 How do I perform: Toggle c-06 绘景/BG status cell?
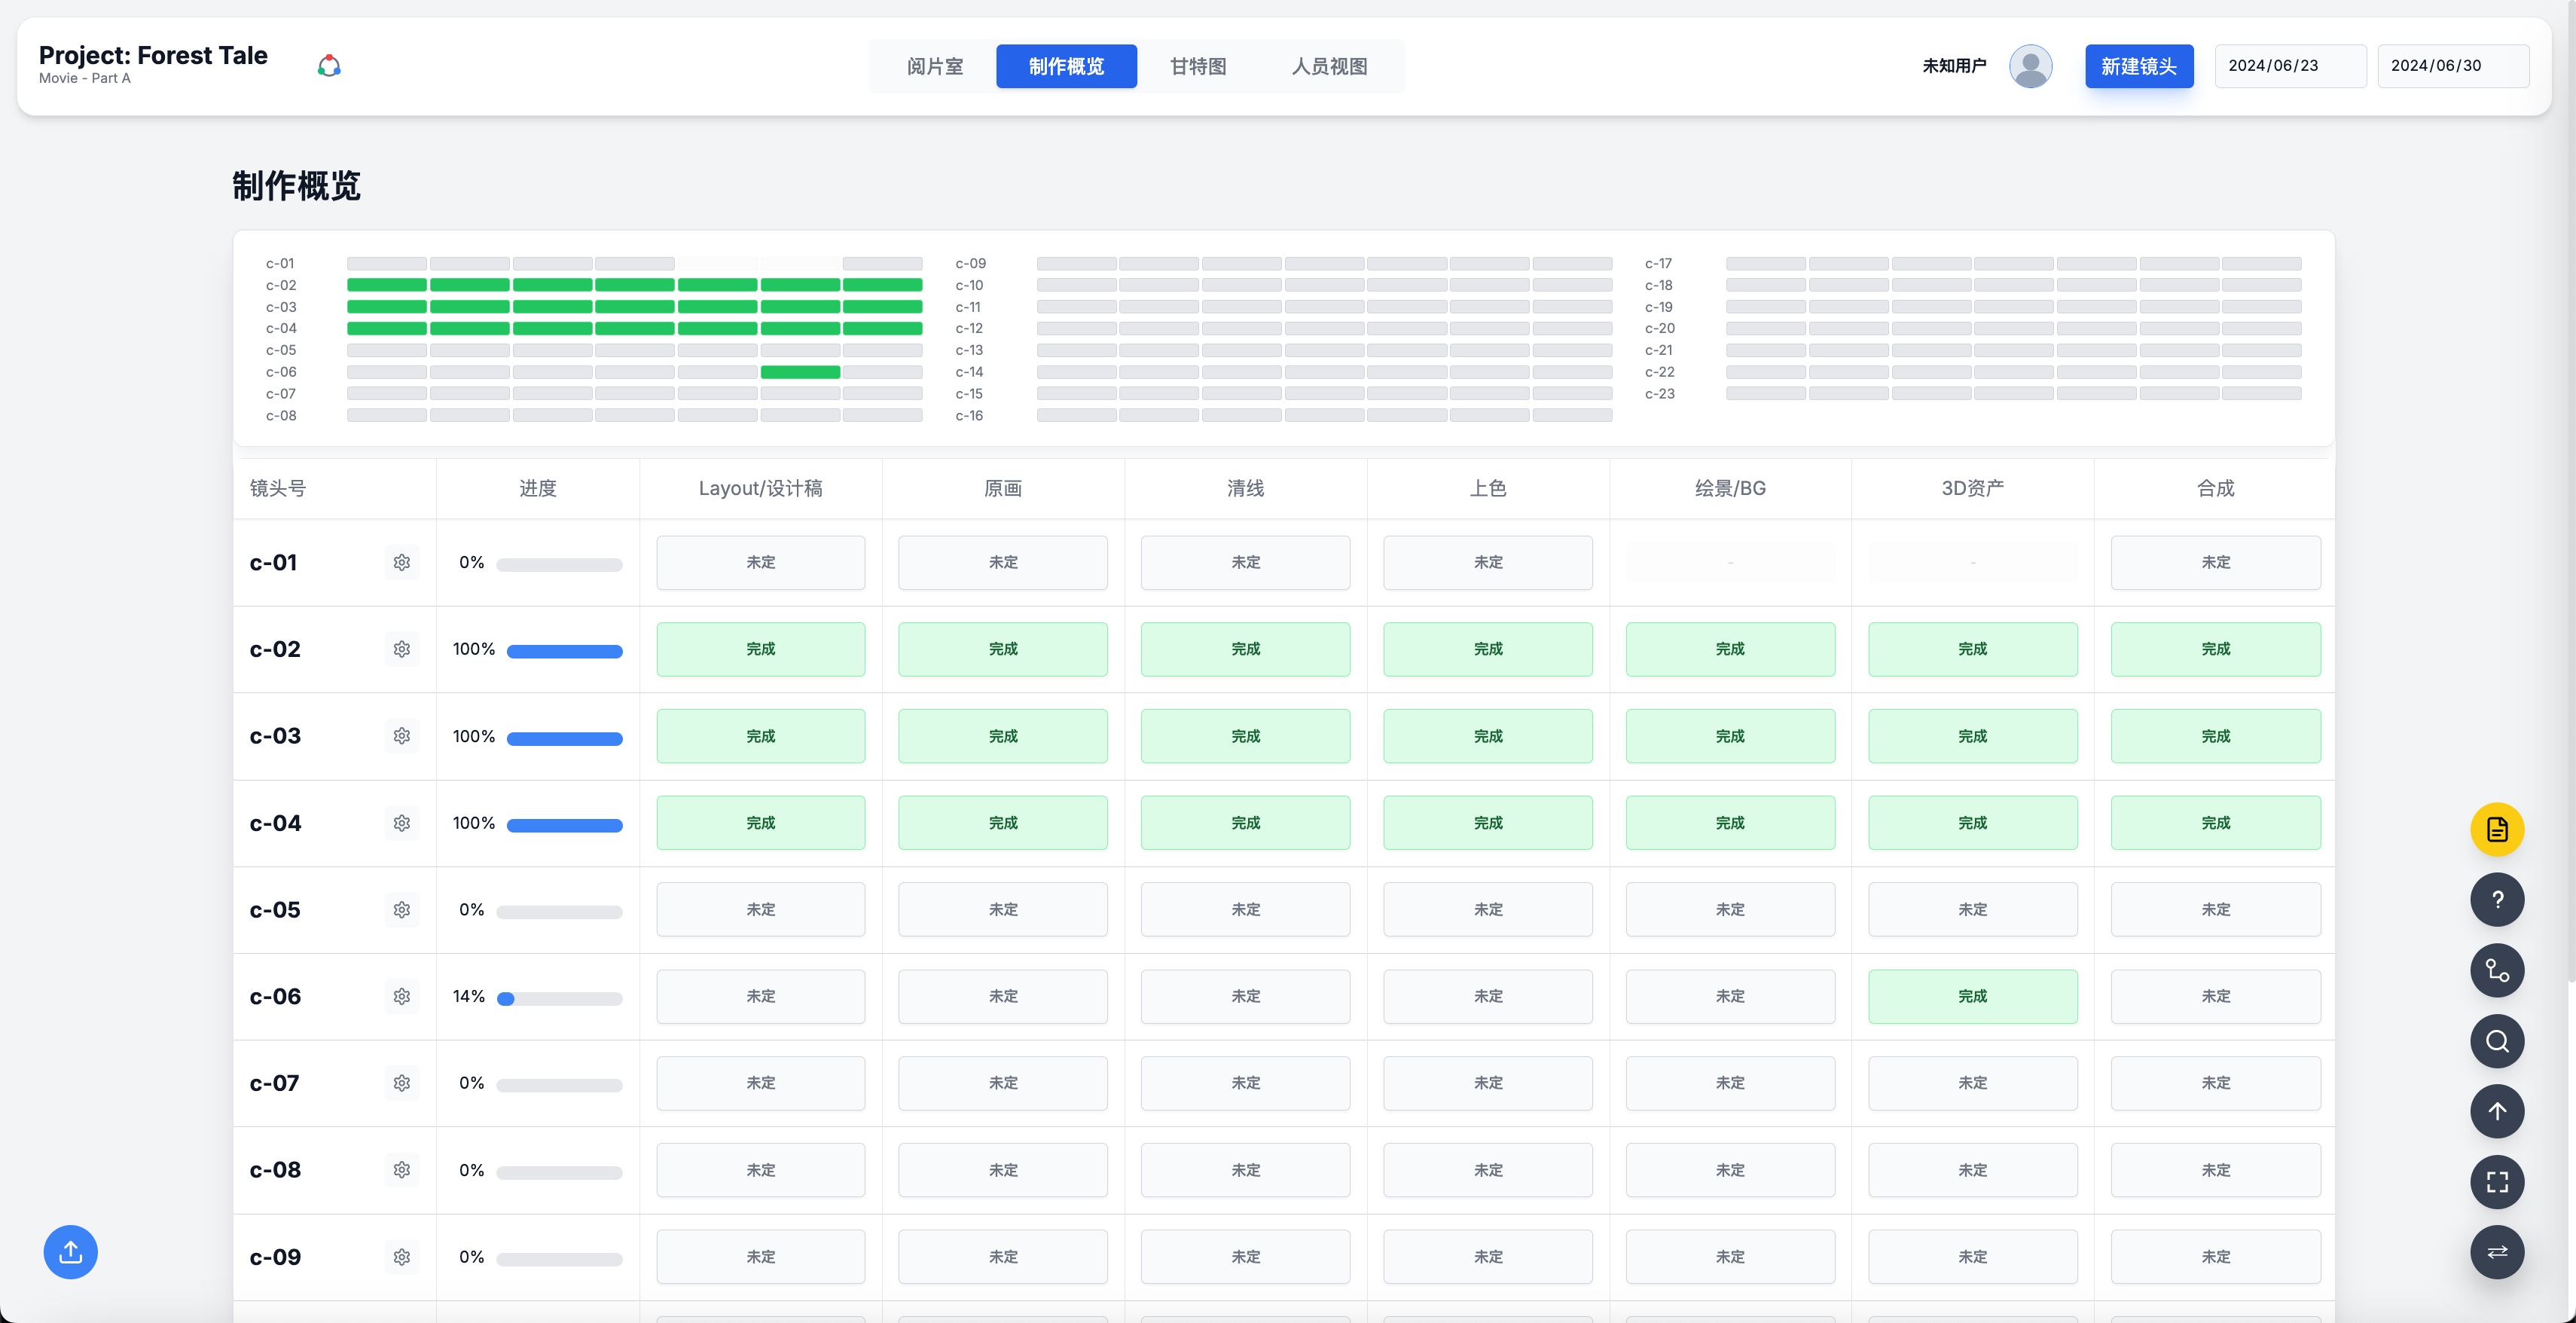point(1730,996)
